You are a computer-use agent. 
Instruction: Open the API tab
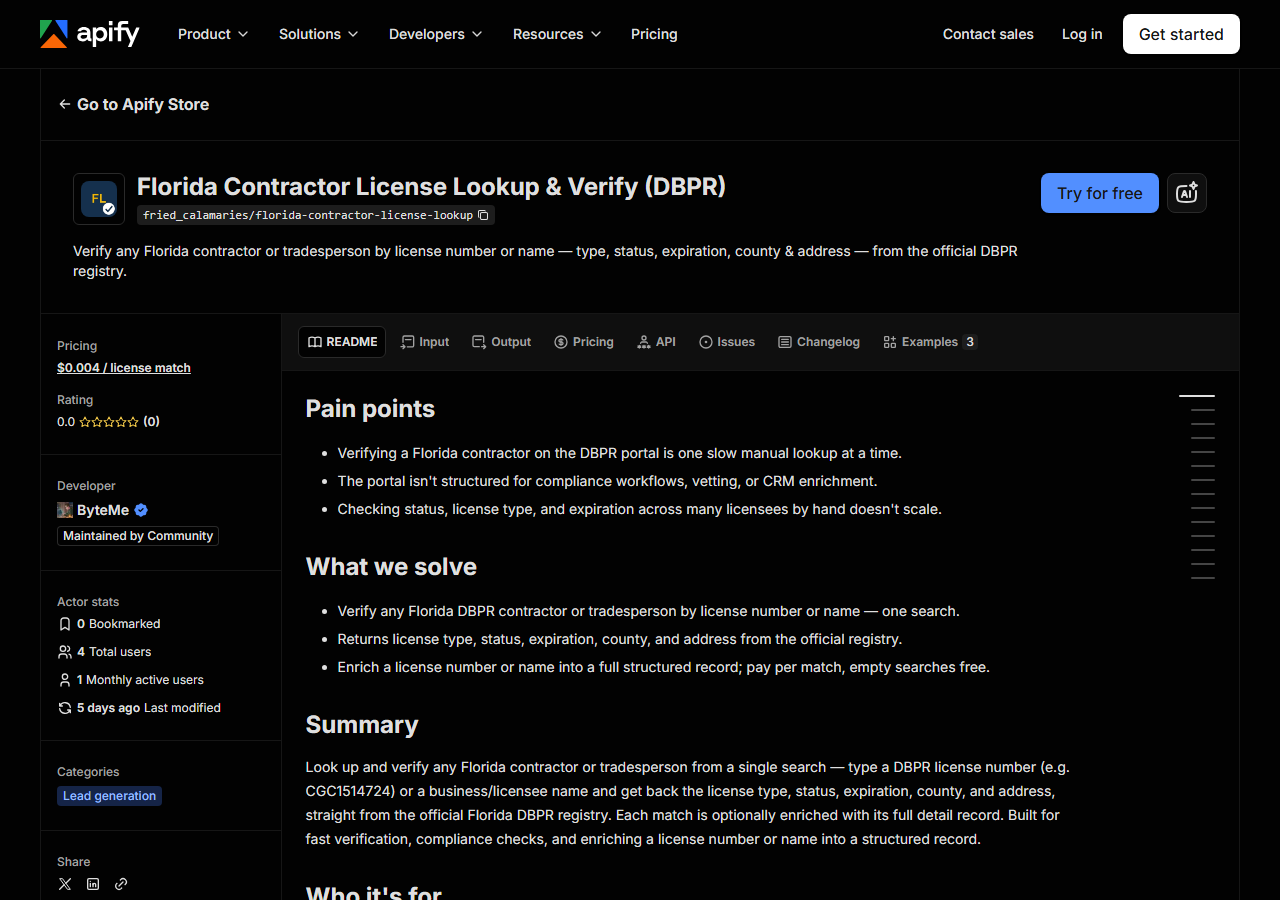tap(657, 342)
